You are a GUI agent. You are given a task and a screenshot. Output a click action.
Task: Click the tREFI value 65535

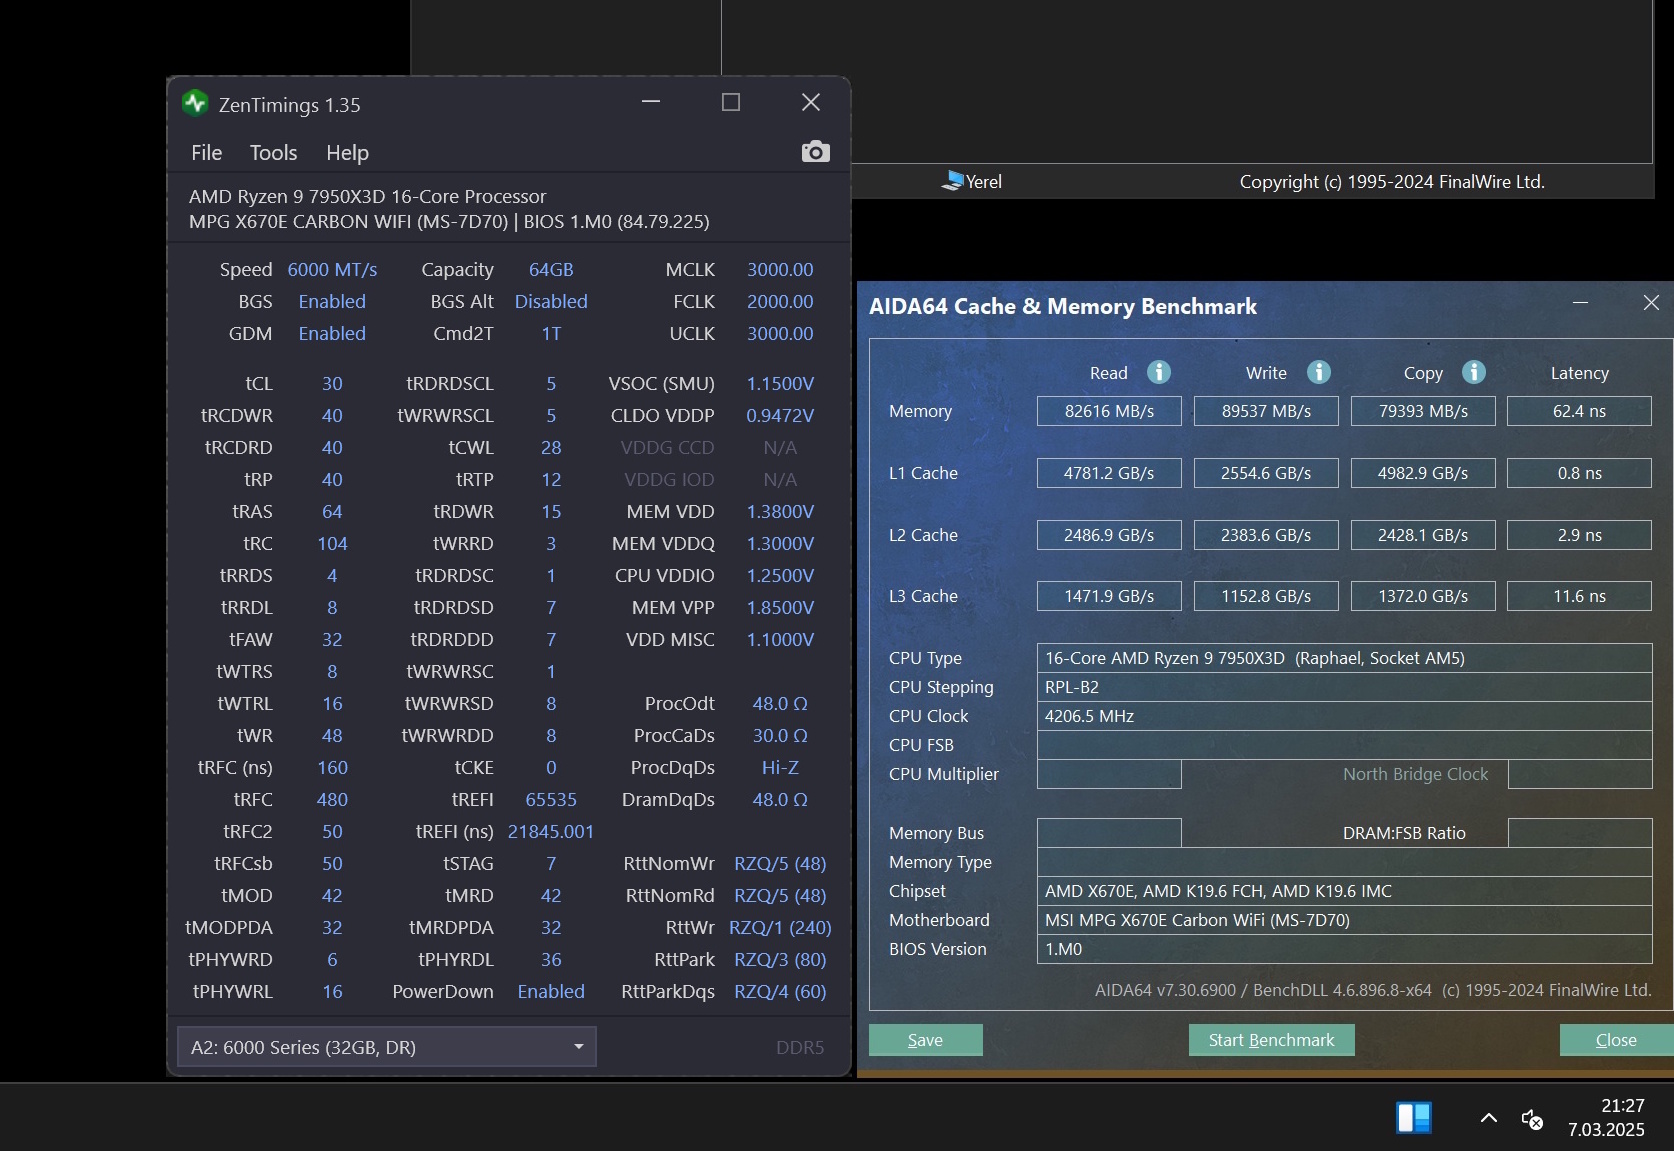click(551, 800)
